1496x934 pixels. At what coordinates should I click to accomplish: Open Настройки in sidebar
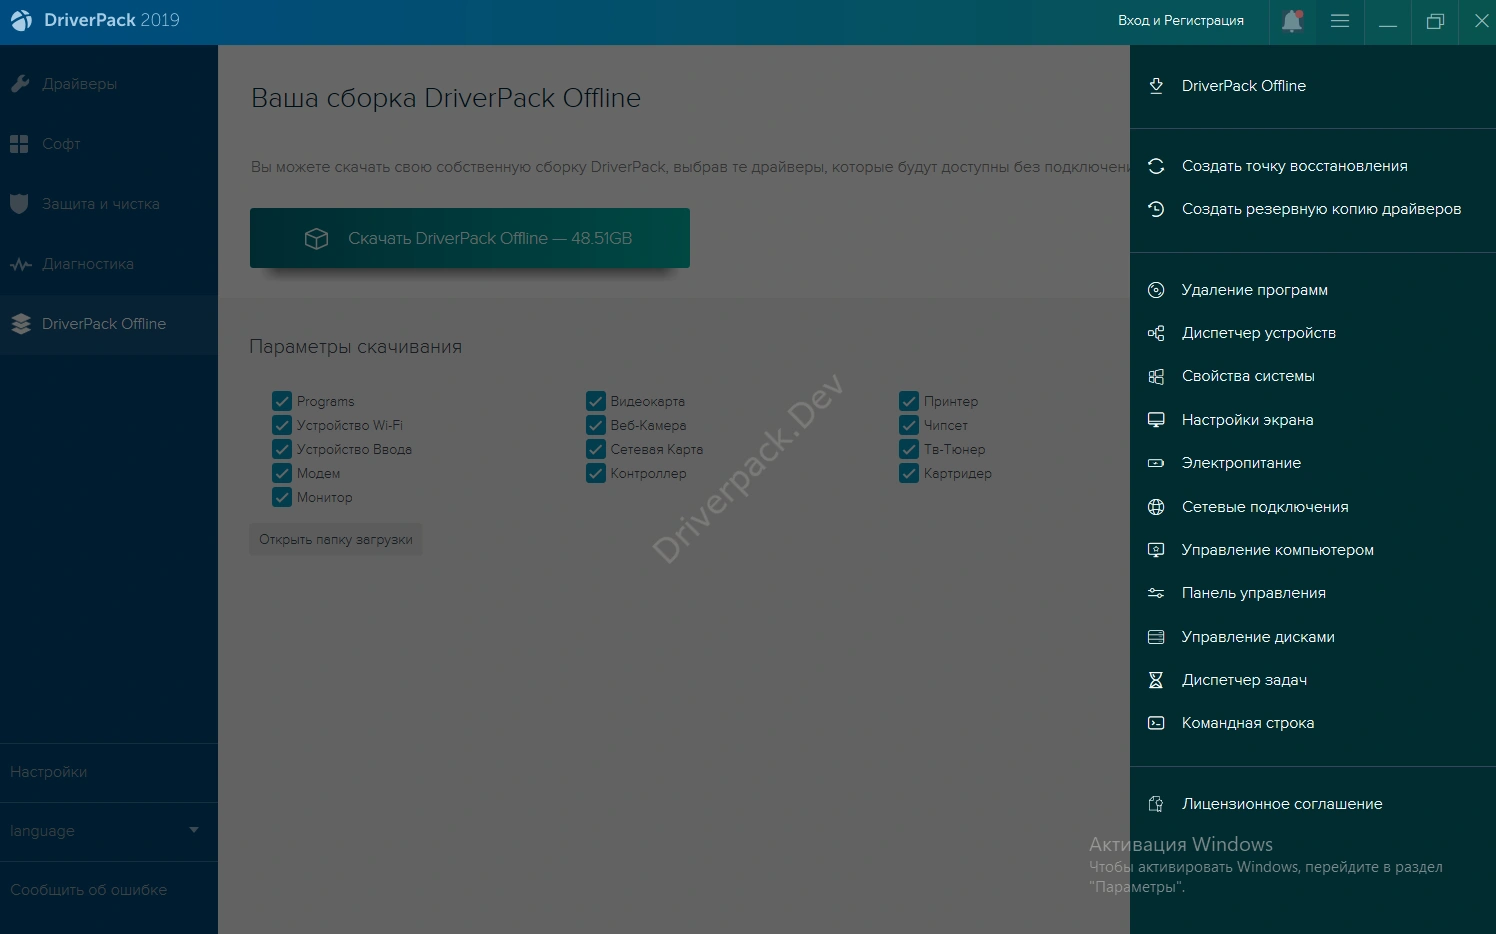coord(109,772)
